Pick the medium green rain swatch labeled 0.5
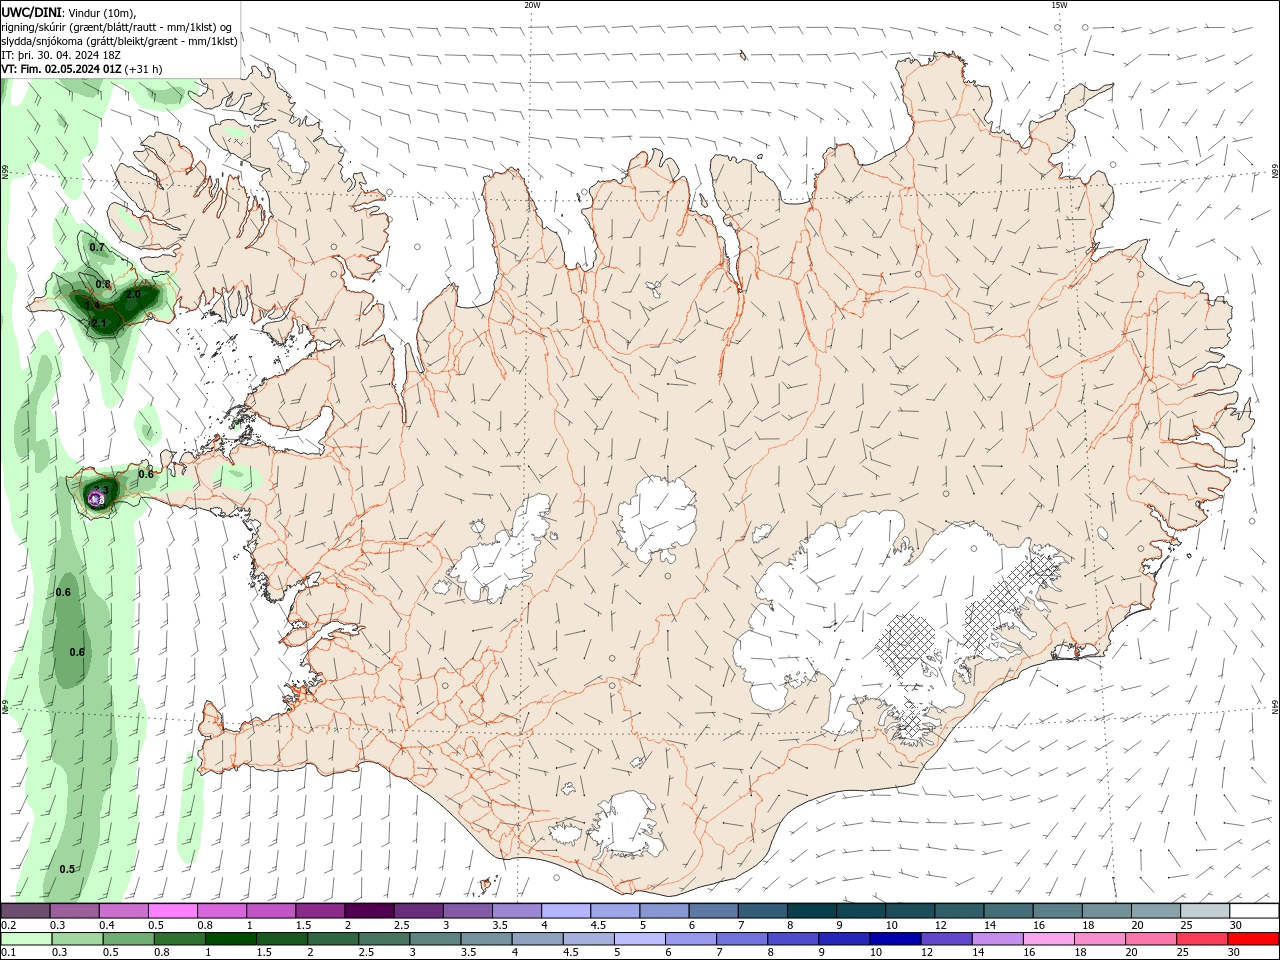 coord(128,939)
